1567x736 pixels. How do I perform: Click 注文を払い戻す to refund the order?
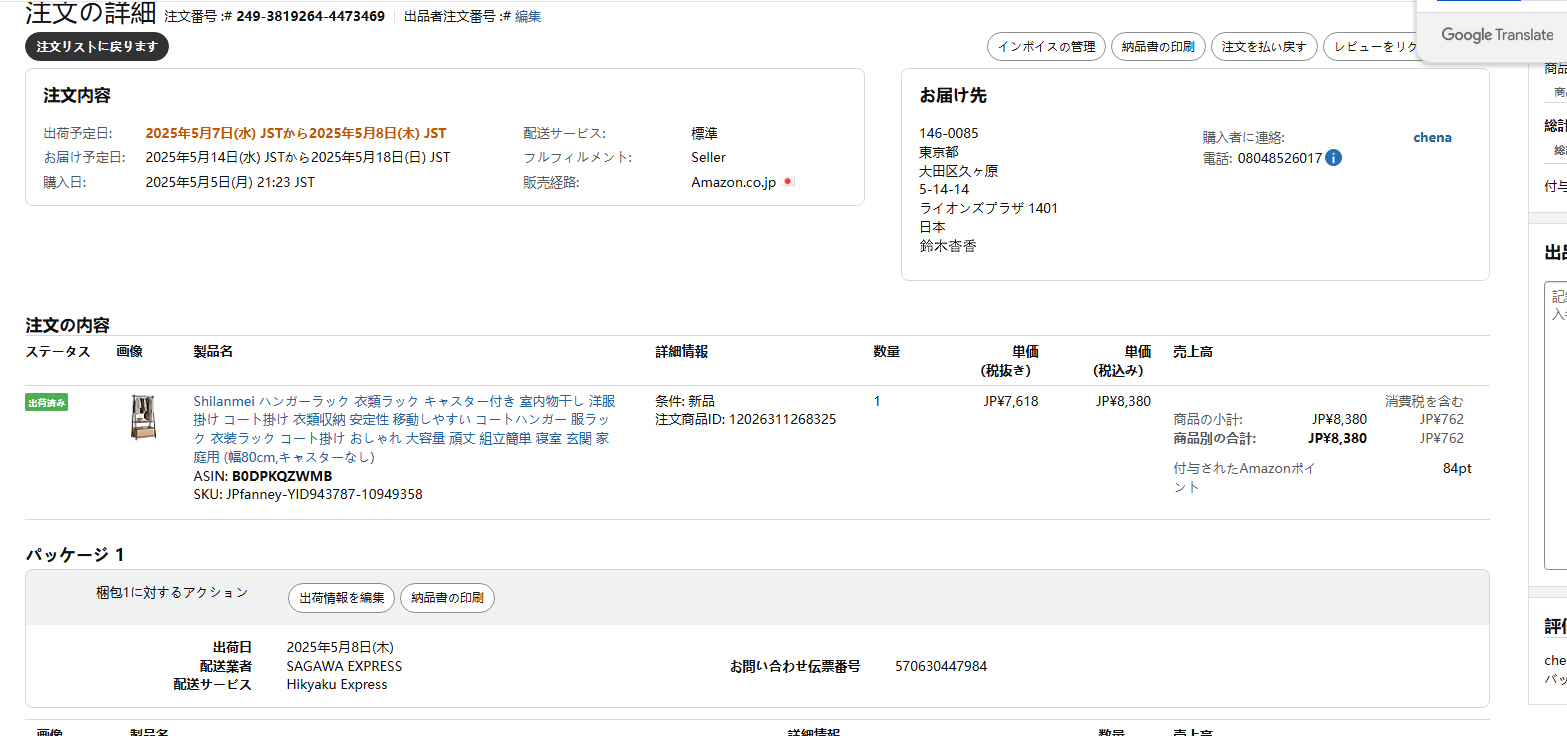[1264, 47]
